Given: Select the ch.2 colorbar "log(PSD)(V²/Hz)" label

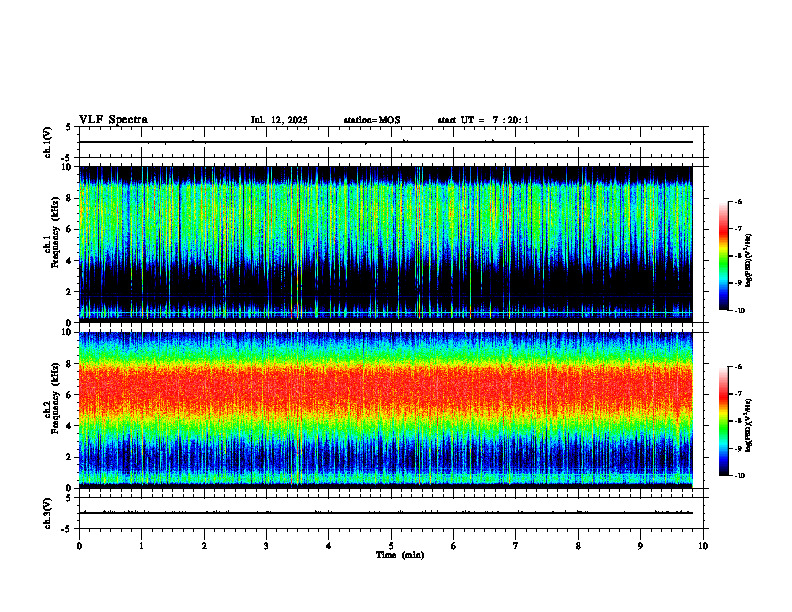Looking at the screenshot, I should point(749,425).
